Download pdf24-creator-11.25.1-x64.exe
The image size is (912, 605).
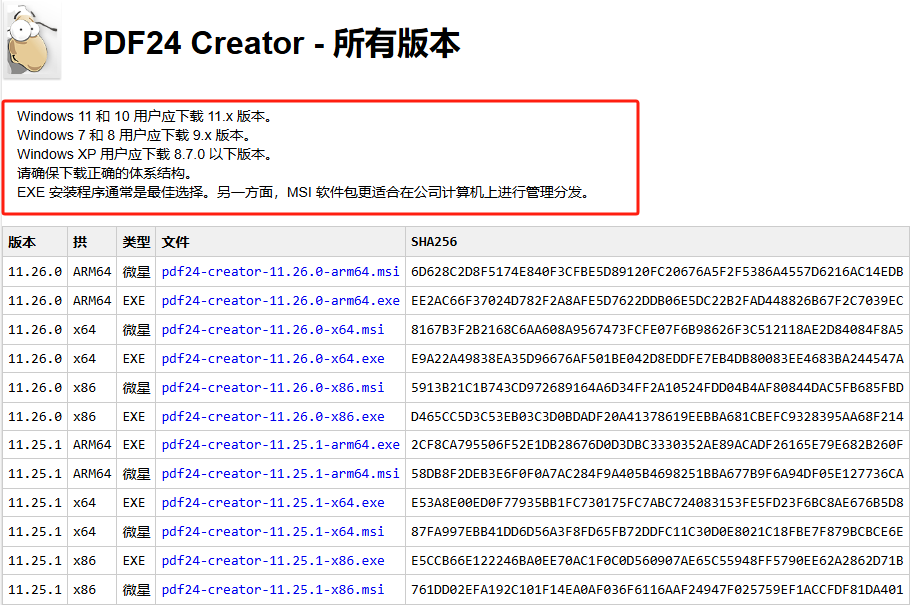point(273,503)
